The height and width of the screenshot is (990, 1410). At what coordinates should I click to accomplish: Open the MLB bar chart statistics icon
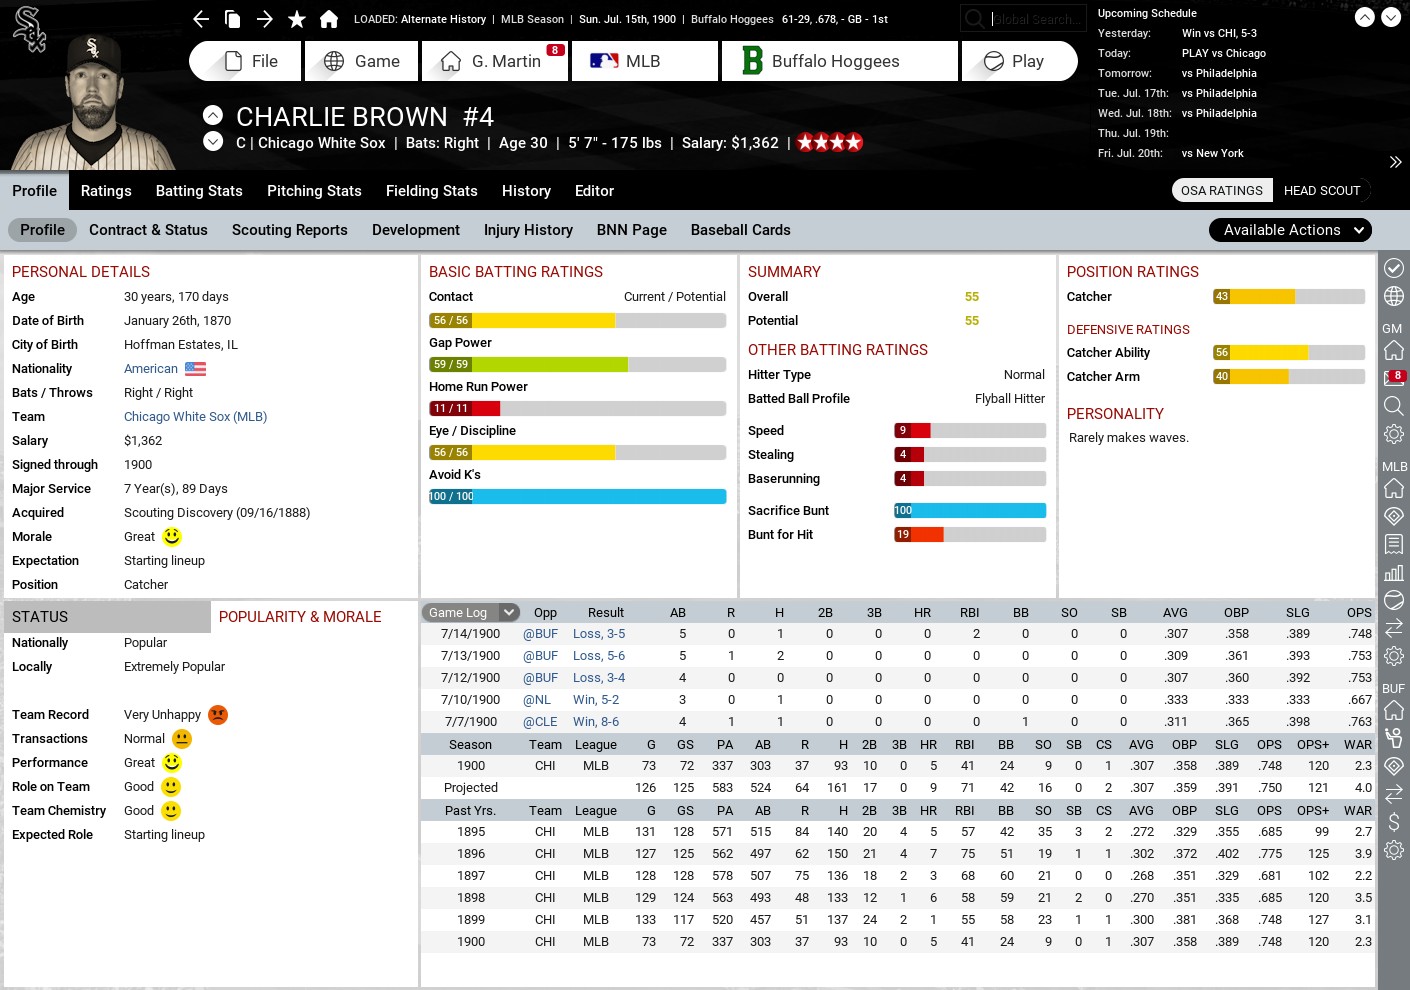pyautogui.click(x=1394, y=572)
